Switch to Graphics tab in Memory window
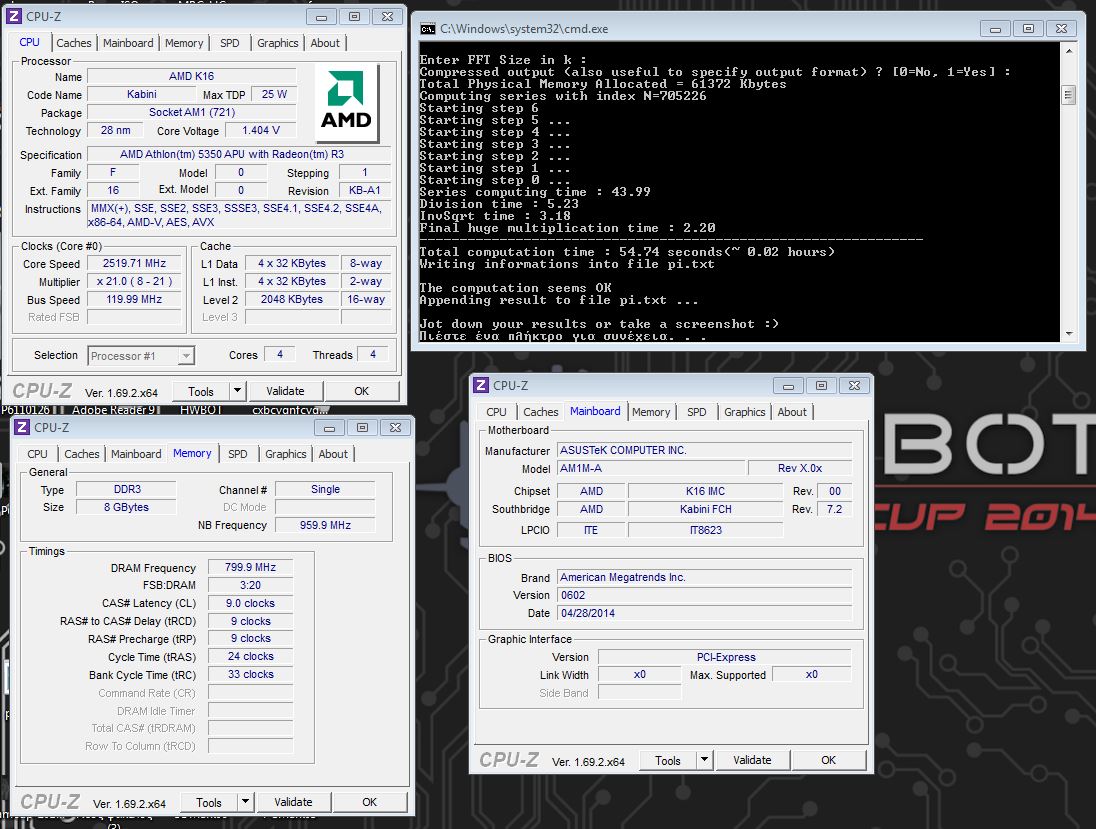Viewport: 1096px width, 829px height. [x=285, y=454]
